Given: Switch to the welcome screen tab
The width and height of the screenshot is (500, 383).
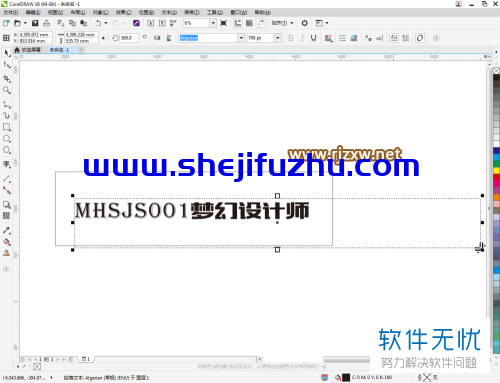Looking at the screenshot, I should 28,50.
